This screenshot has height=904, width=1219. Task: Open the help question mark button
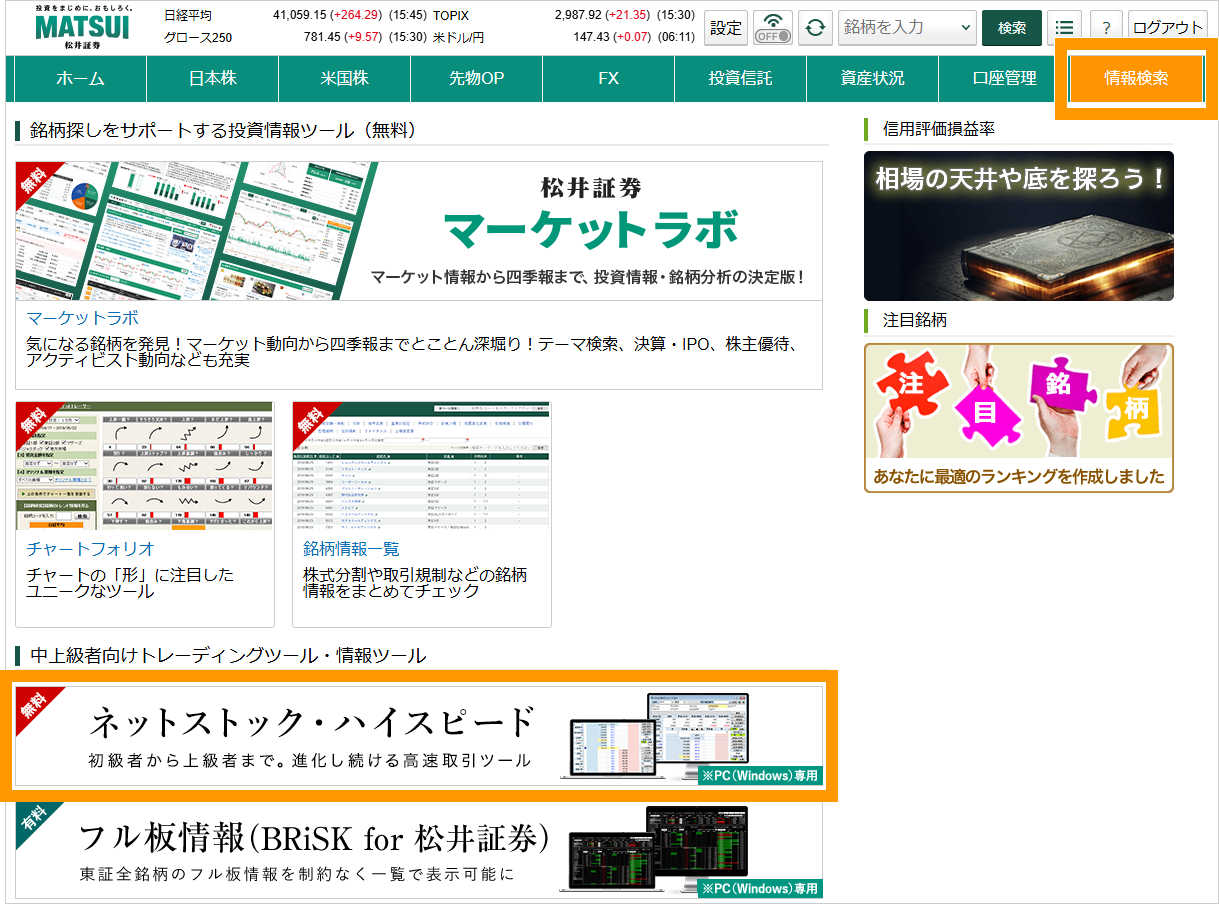point(1106,28)
